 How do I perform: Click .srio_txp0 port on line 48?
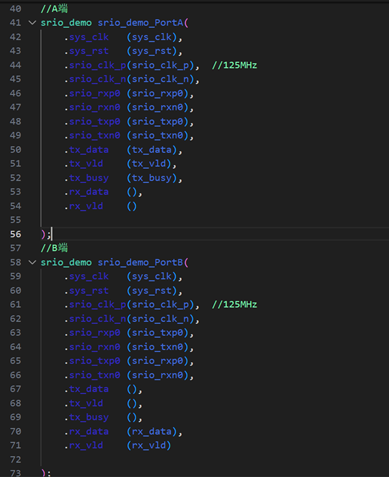click(x=92, y=121)
